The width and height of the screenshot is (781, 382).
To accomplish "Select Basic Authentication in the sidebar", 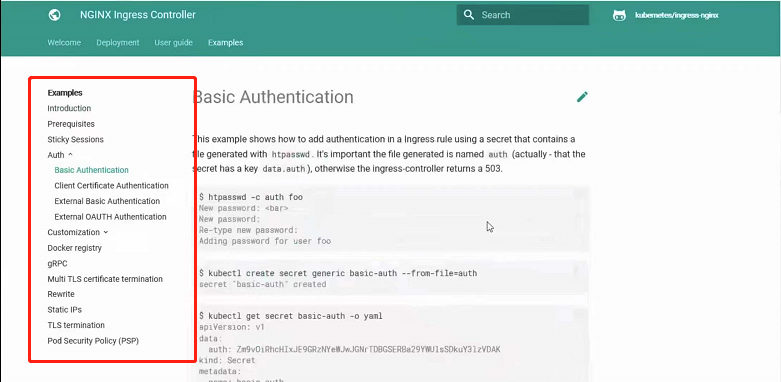I will pyautogui.click(x=92, y=170).
